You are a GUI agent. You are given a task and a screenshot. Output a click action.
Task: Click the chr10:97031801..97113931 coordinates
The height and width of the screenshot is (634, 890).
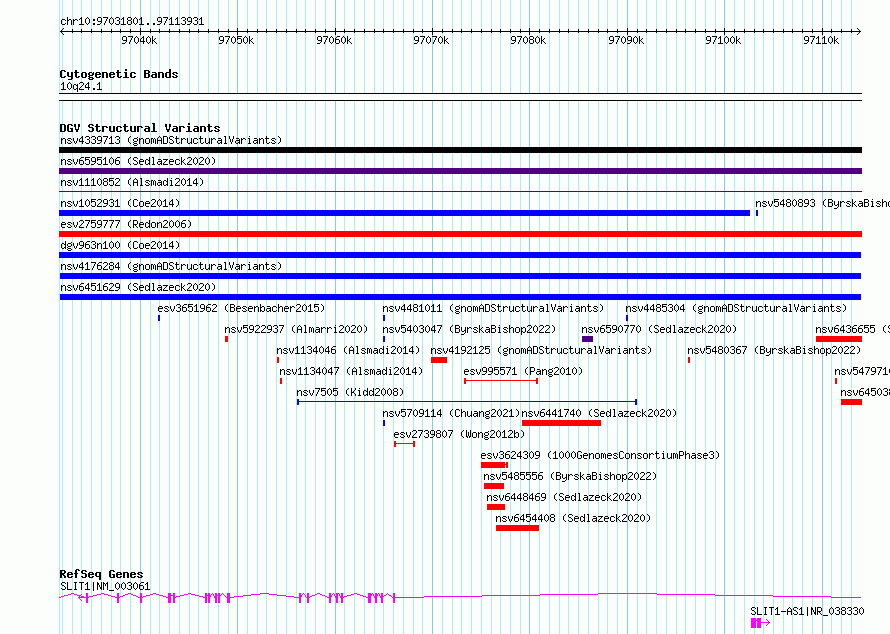(x=132, y=21)
